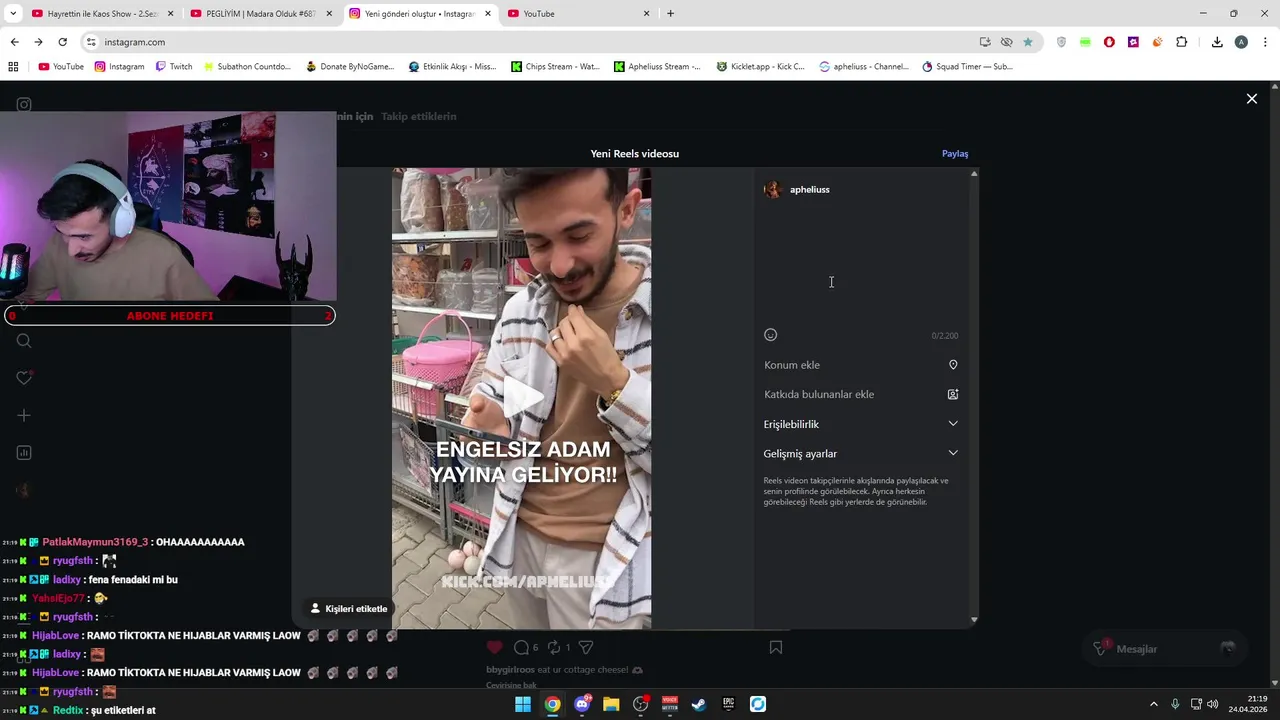Open Epic Games launcher from the taskbar

[729, 704]
